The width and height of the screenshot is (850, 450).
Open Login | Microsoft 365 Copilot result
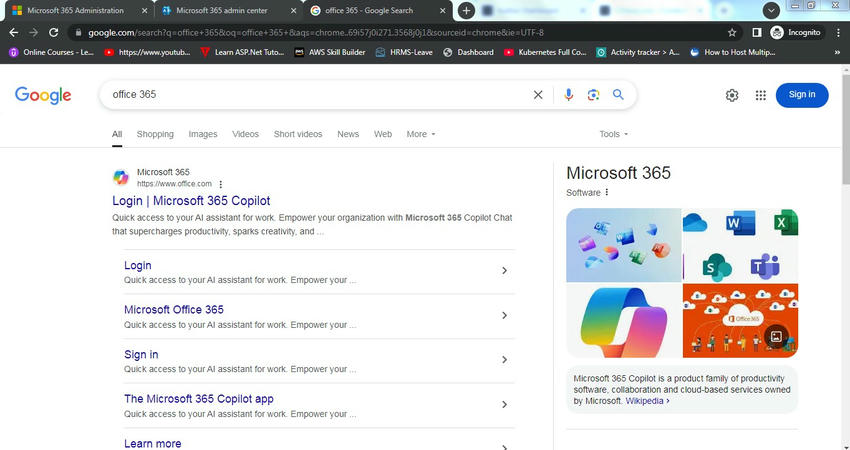[x=191, y=201]
